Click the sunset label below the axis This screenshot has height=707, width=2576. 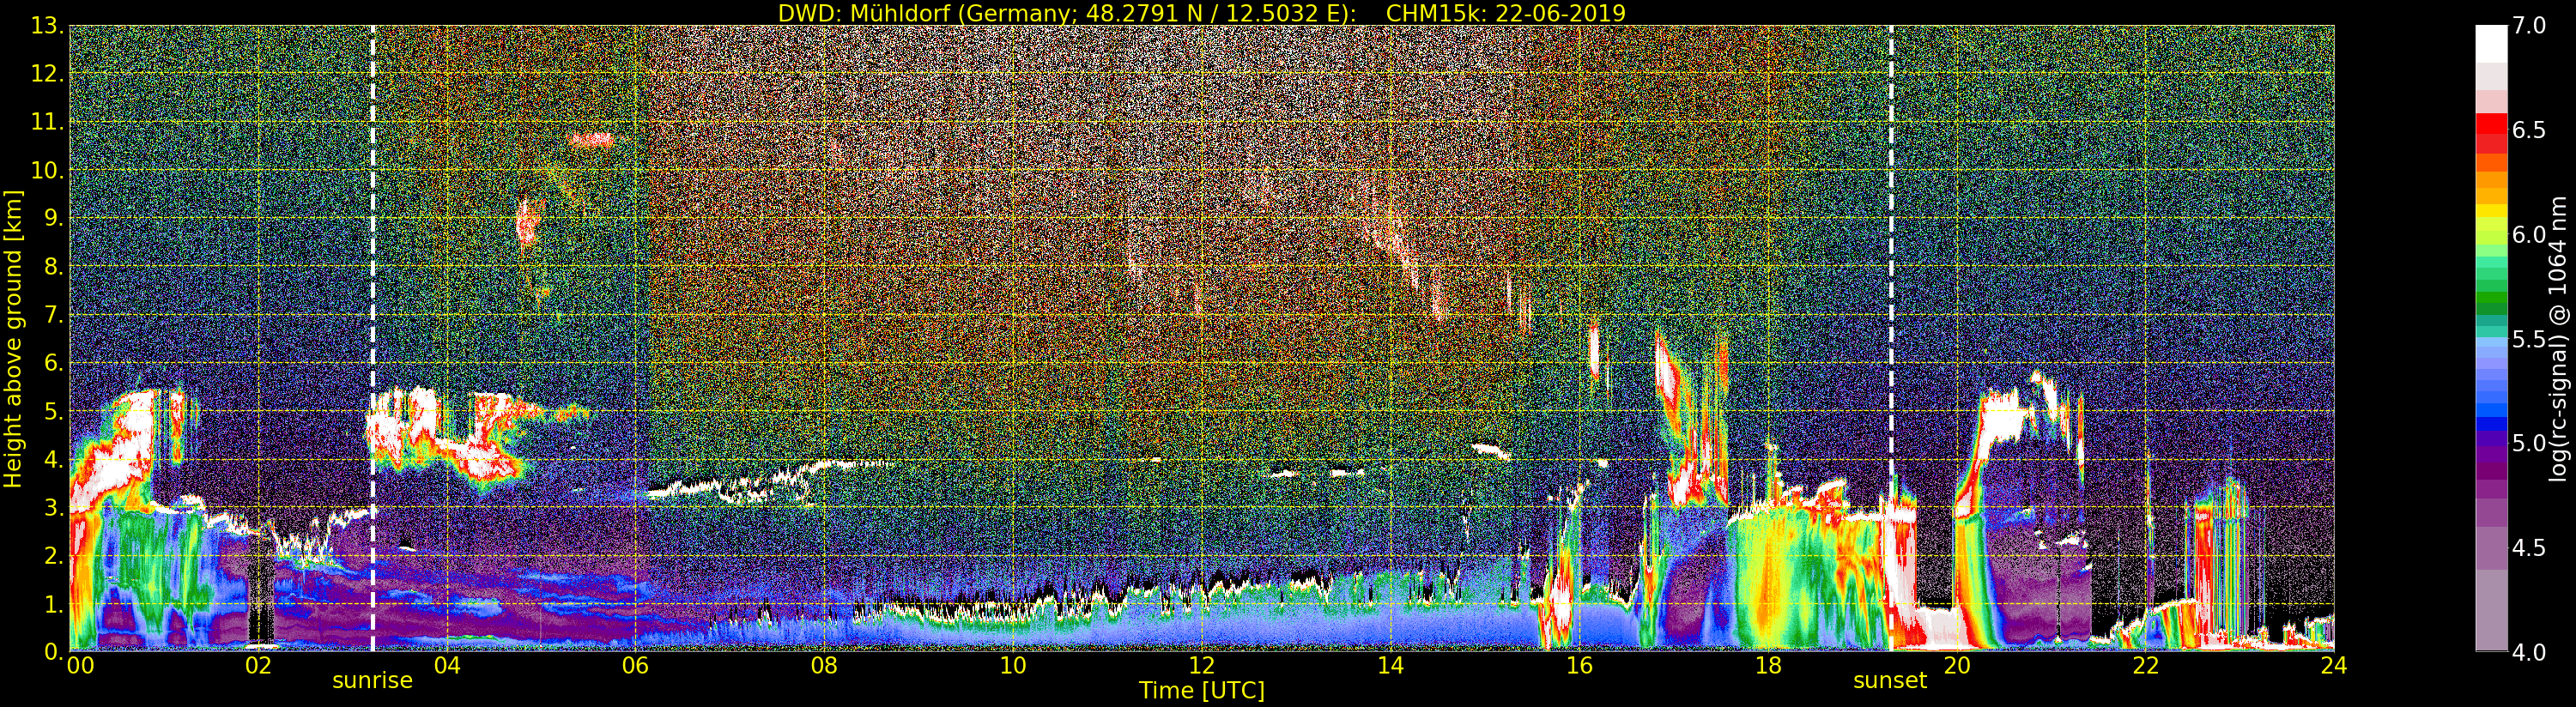pos(1889,681)
